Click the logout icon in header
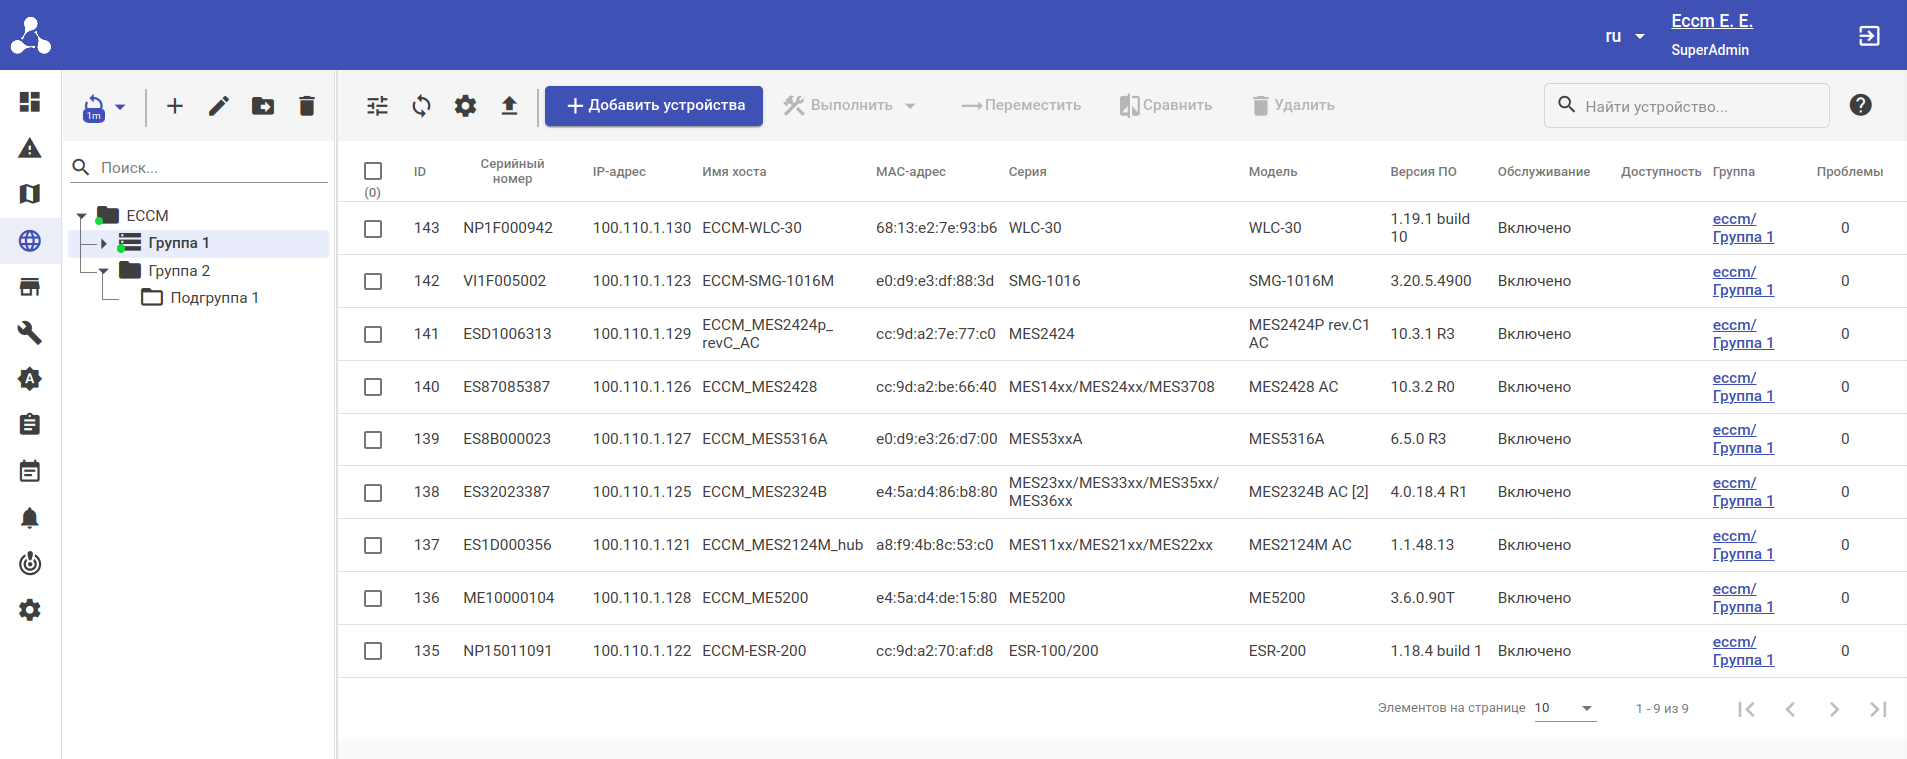1907x759 pixels. click(1868, 36)
